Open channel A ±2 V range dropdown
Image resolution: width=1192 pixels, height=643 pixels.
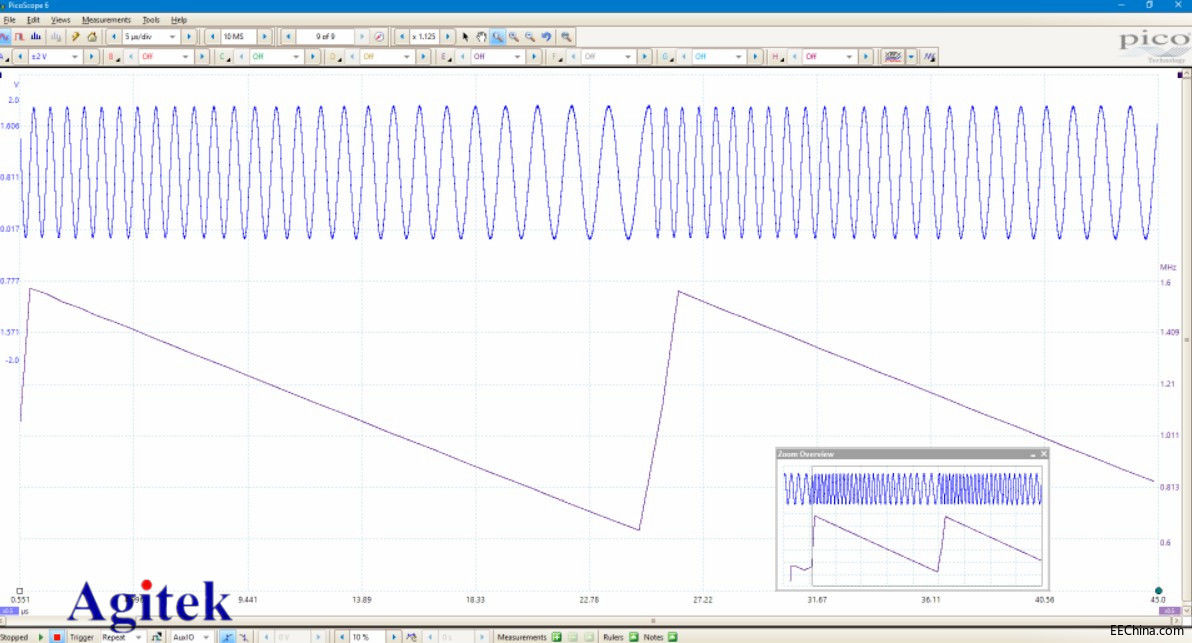[54, 57]
